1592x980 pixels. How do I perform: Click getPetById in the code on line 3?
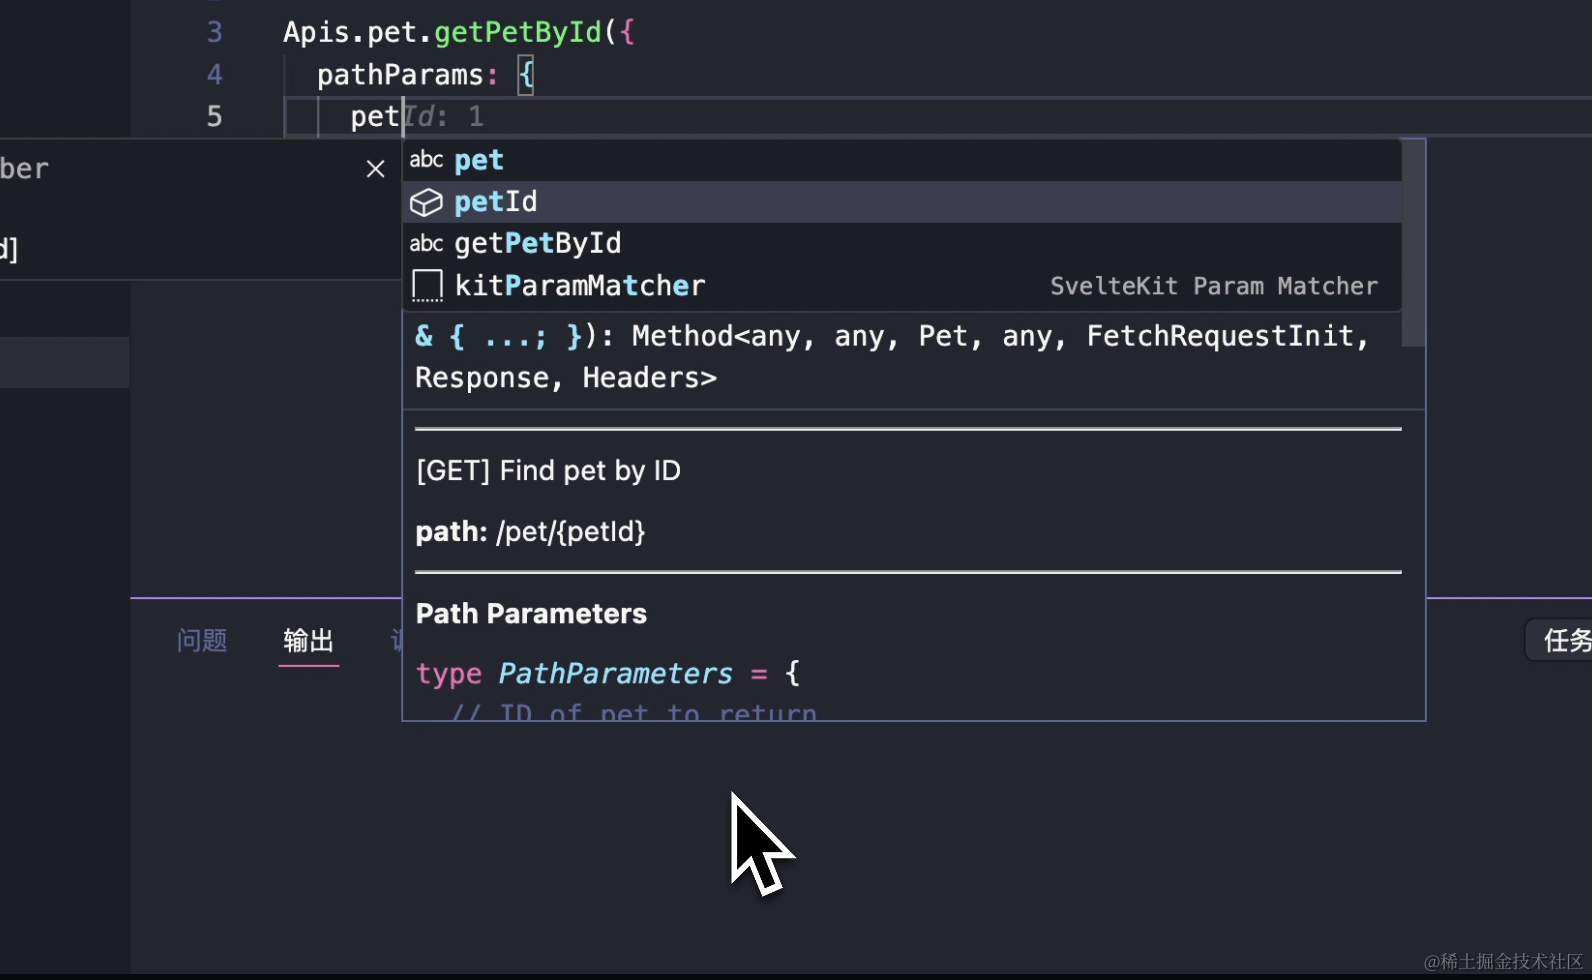[518, 32]
